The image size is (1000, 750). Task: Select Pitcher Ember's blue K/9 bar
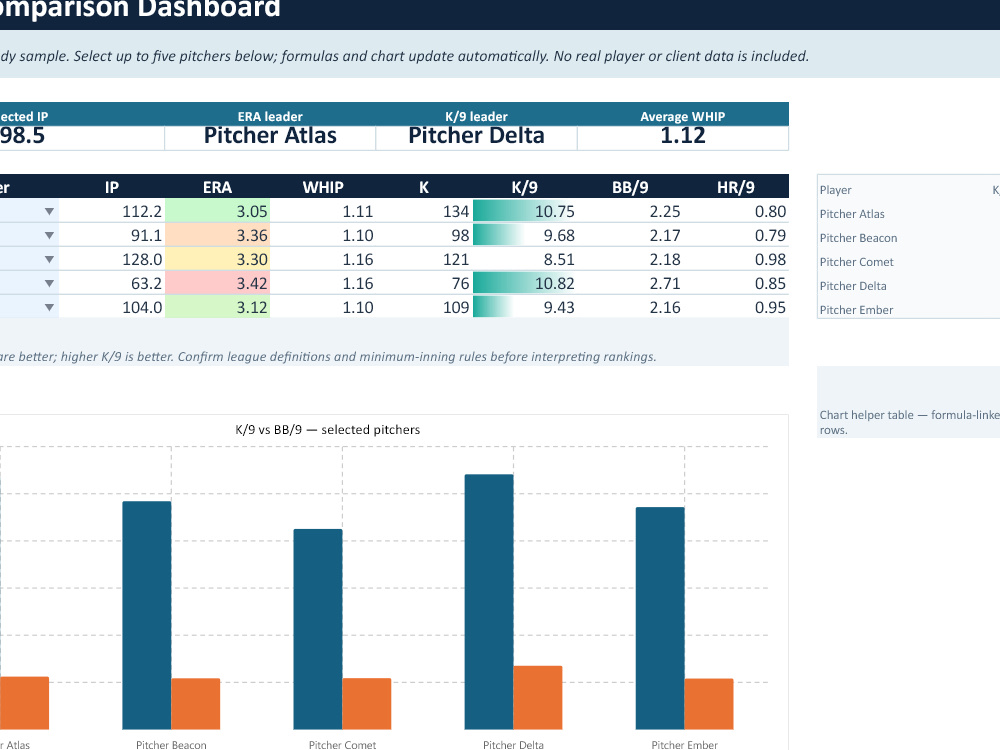coord(660,618)
